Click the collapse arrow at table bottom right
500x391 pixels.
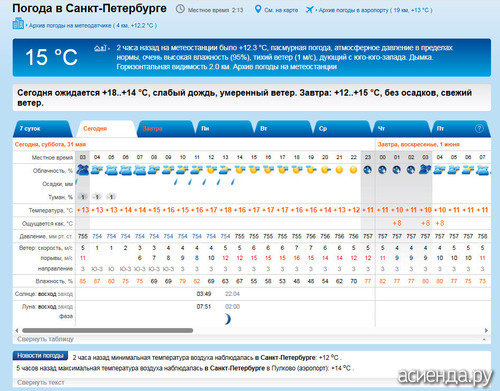tap(484, 339)
